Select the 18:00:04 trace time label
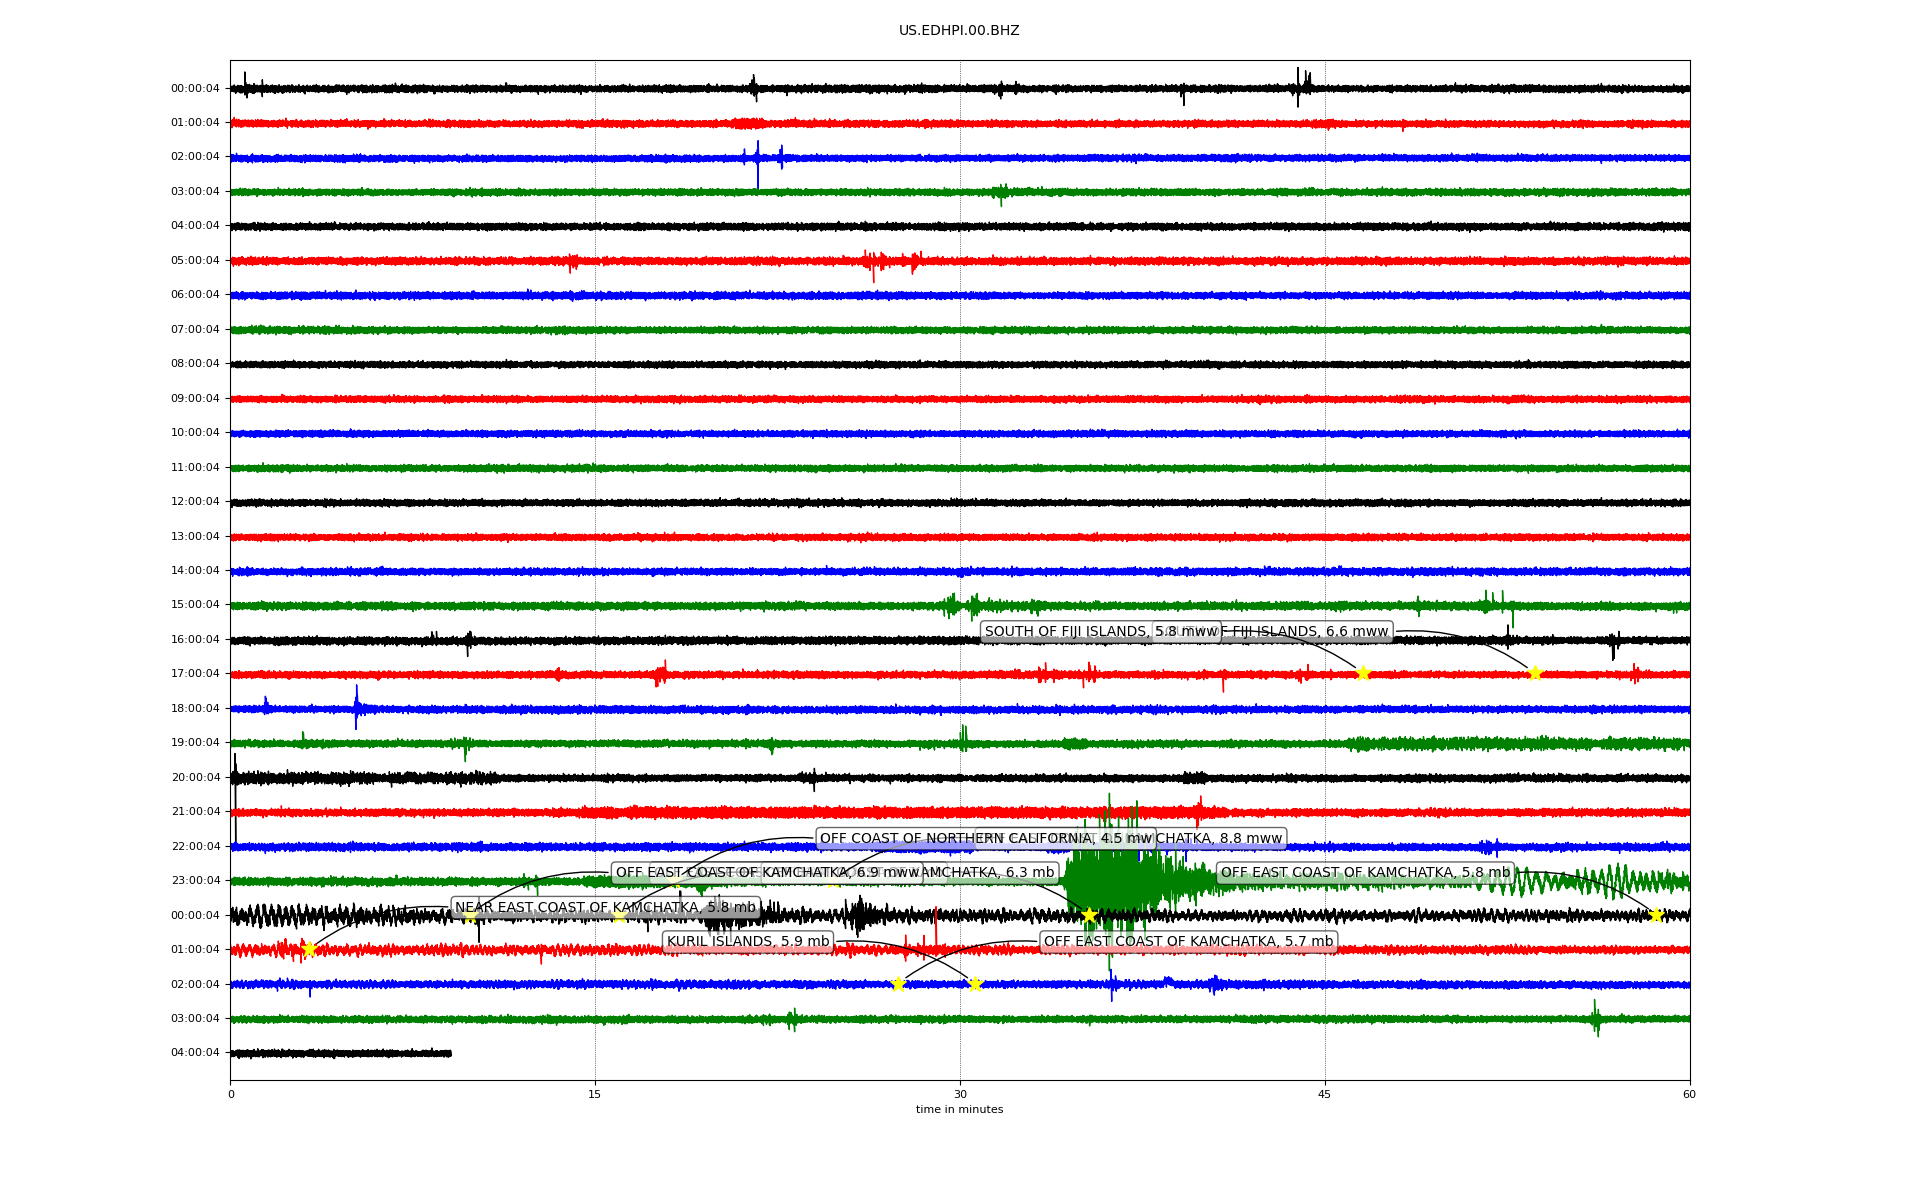Screen dimensions: 1920x1200 (x=195, y=709)
